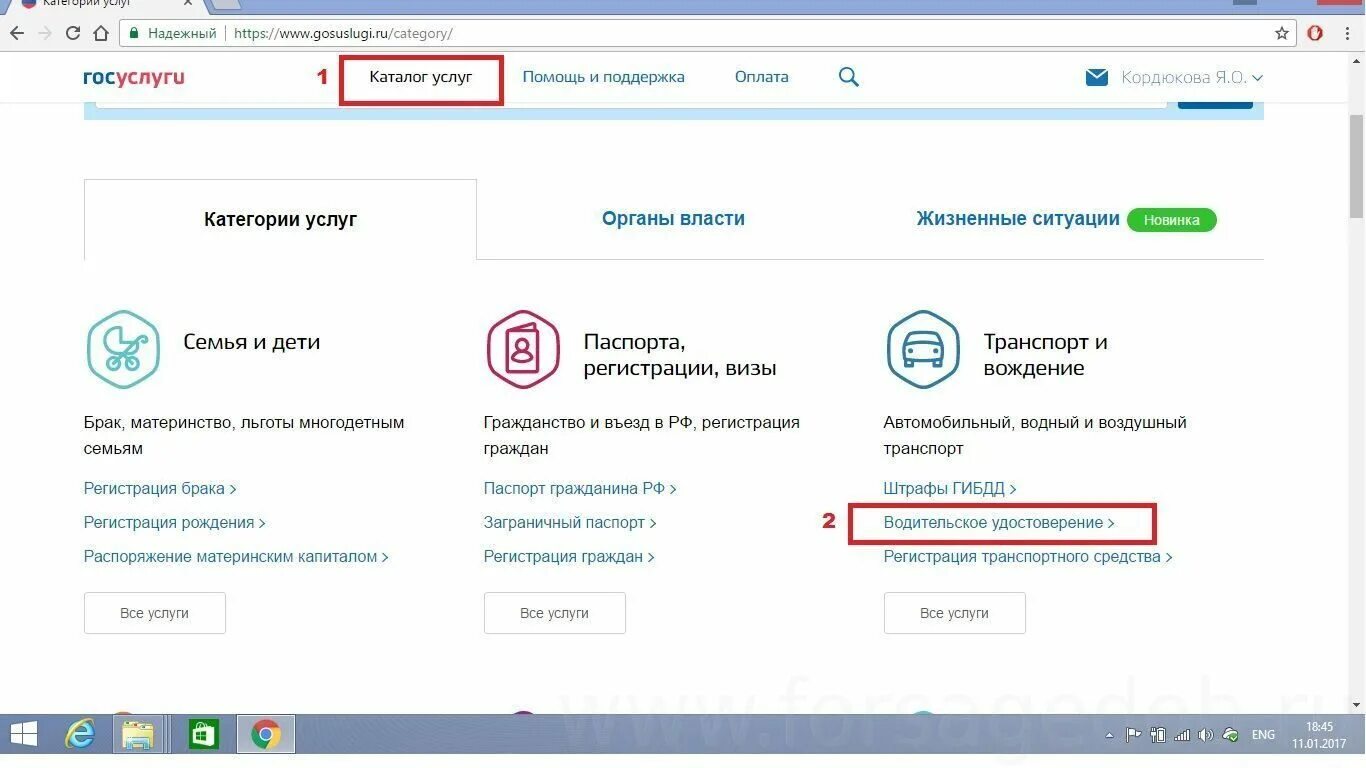This screenshot has height=768, width=1366.
Task: Go back in browser history
Action: click(17, 33)
